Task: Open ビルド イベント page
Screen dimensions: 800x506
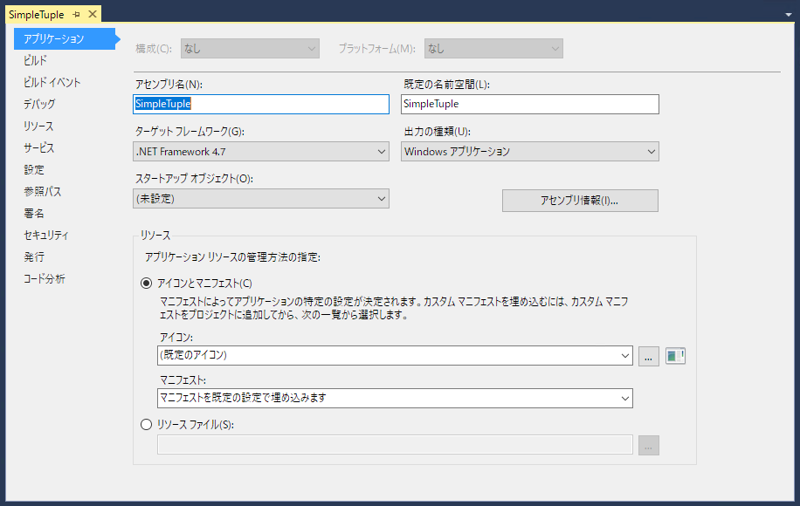Action: (x=52, y=82)
